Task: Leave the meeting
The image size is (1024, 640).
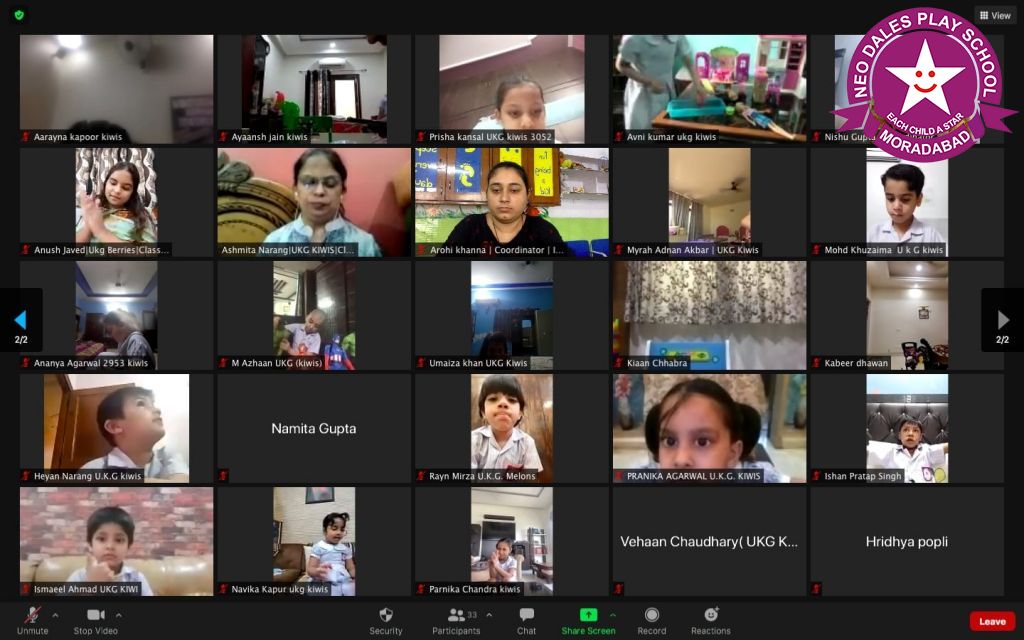Action: (x=992, y=621)
